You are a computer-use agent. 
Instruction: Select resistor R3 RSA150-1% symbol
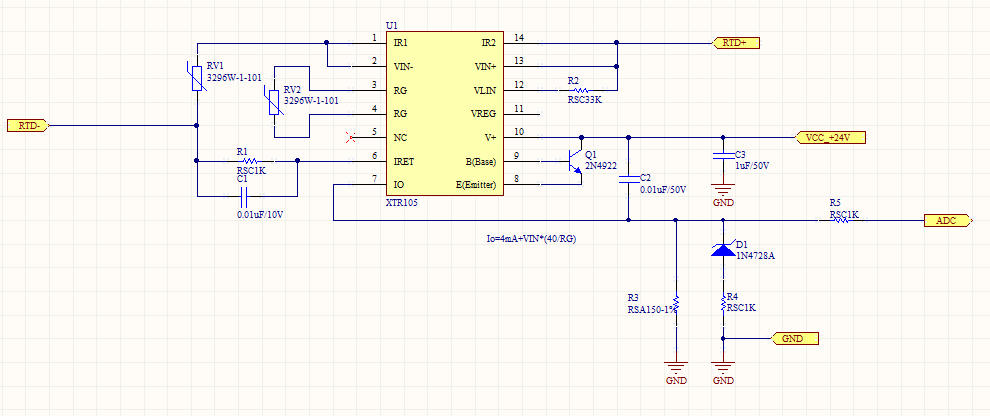tap(676, 303)
